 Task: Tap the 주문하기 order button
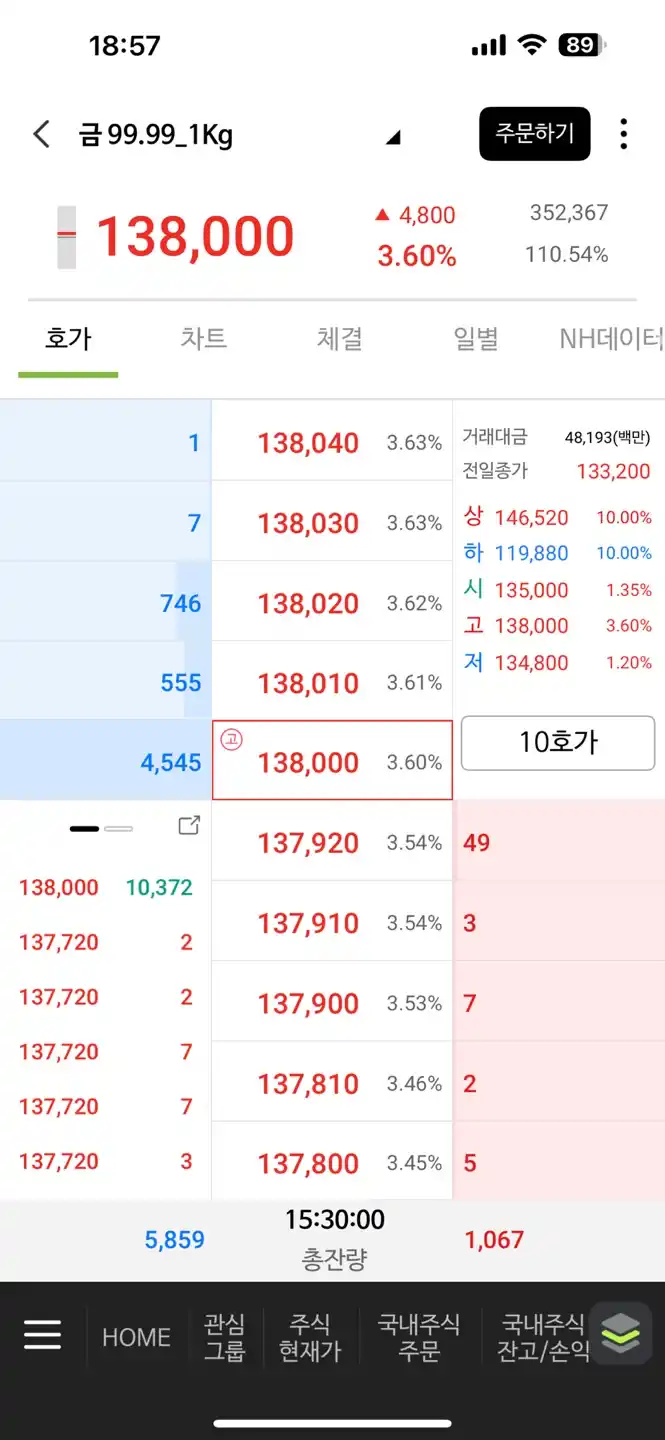tap(535, 133)
